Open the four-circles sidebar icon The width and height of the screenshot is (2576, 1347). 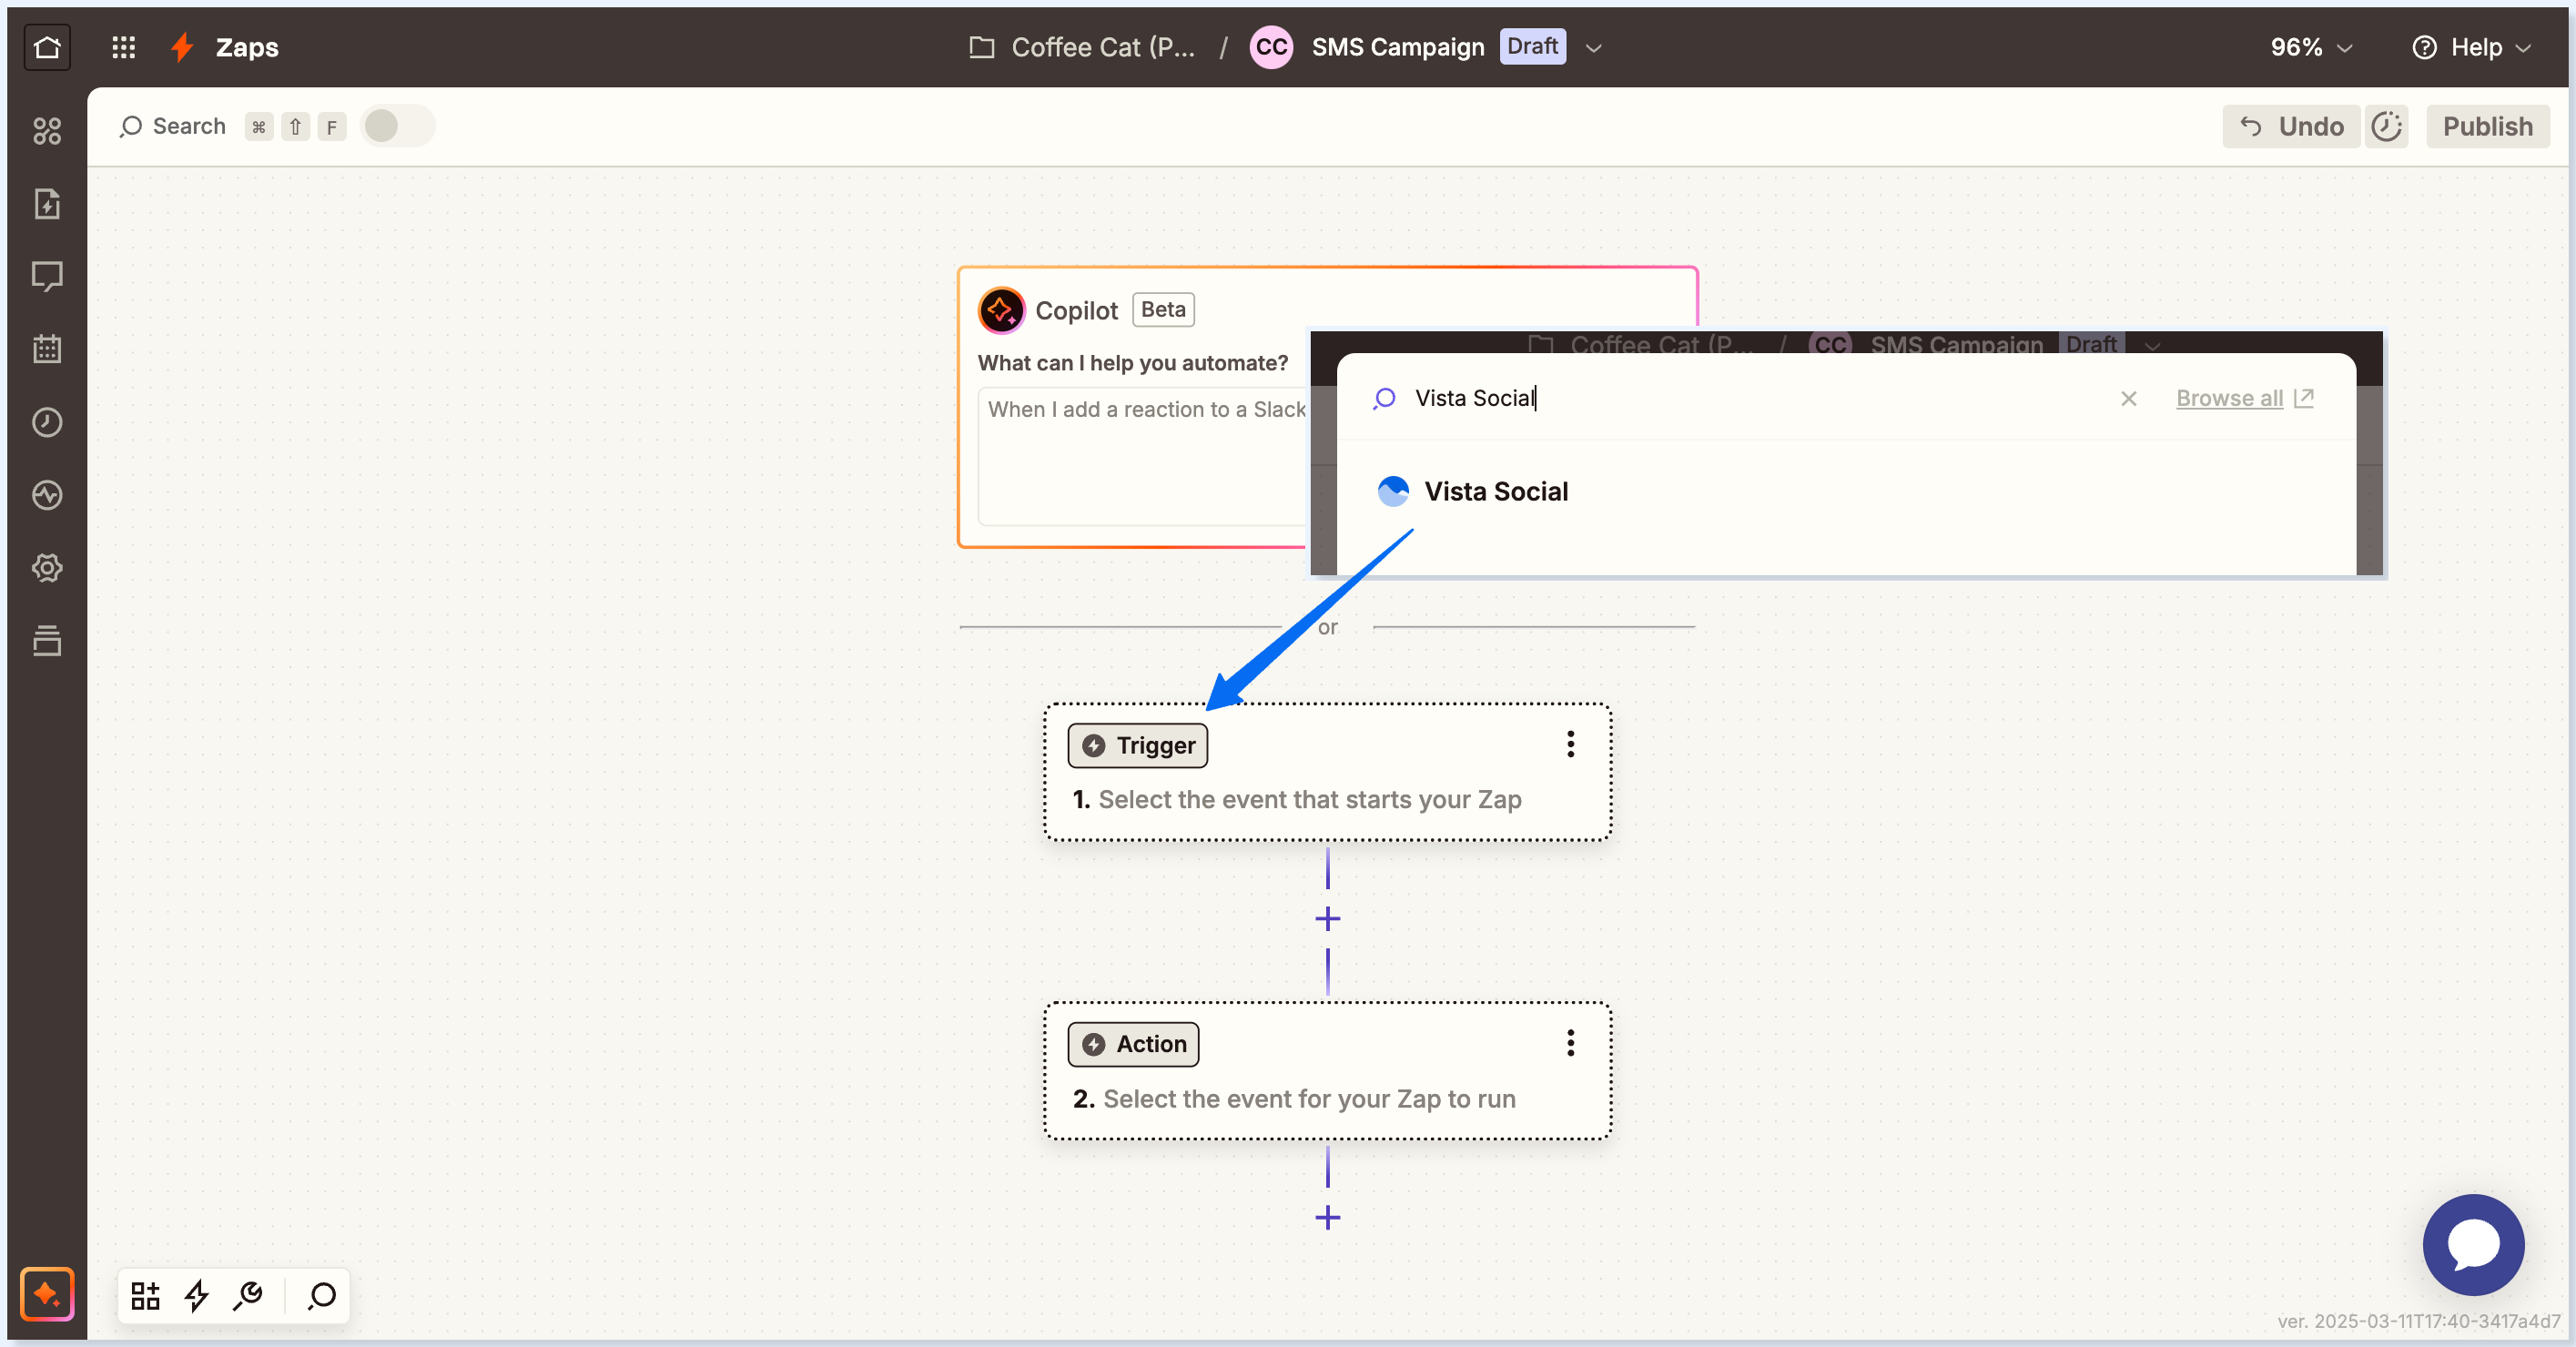pos(47,131)
